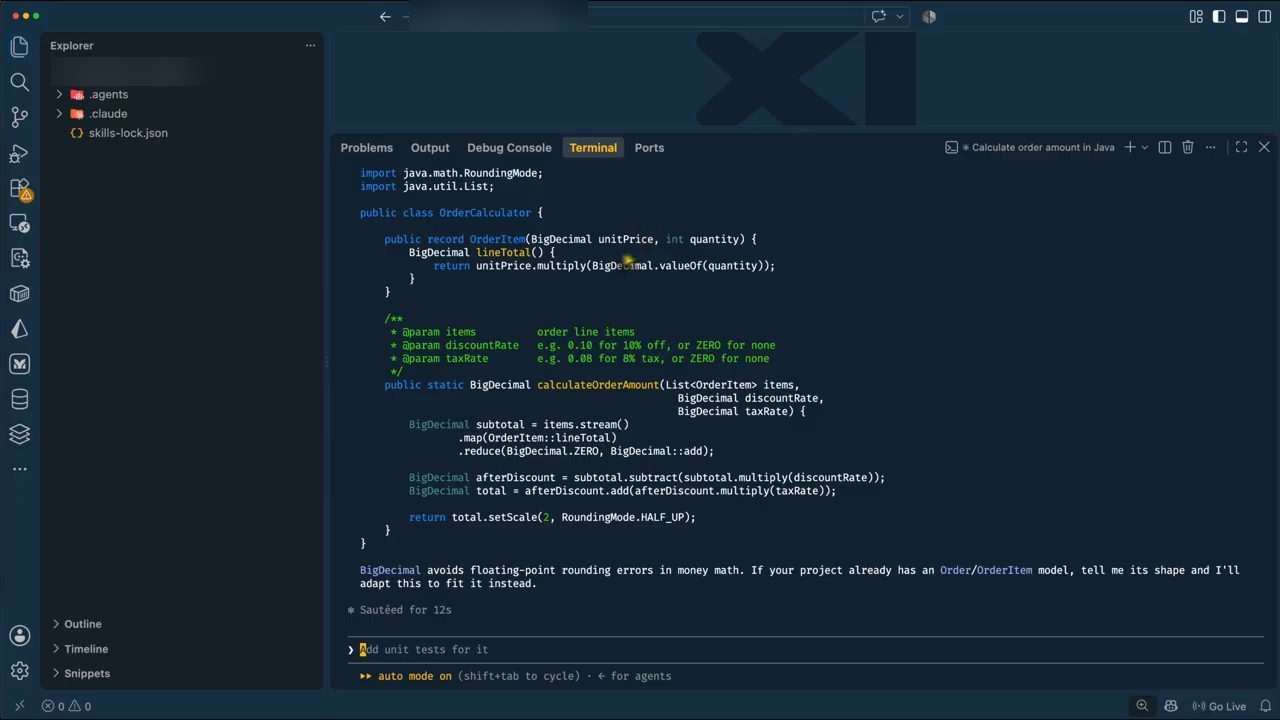Click the zoom magnifier in status bar
Screen dimensions: 1280x720
[x=1142, y=706]
